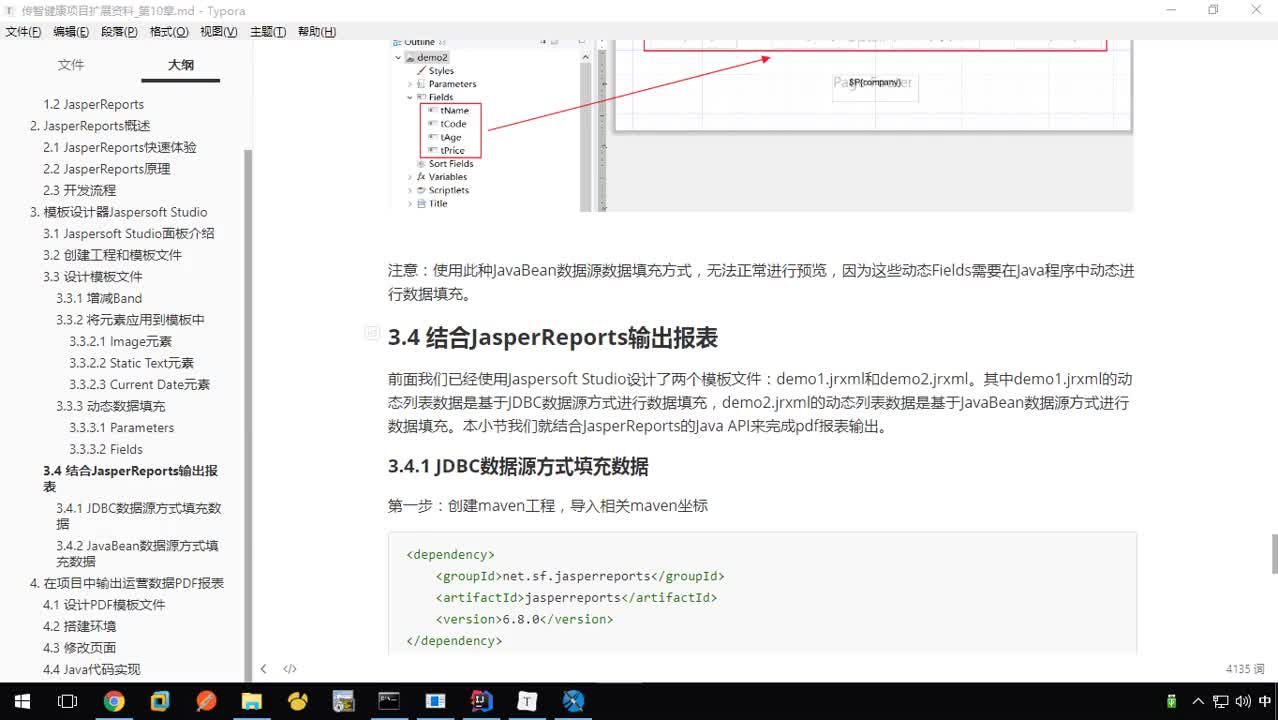Screen dimensions: 1278x720
Task: Switch sidebar to the 文件 tab
Action: [71, 65]
